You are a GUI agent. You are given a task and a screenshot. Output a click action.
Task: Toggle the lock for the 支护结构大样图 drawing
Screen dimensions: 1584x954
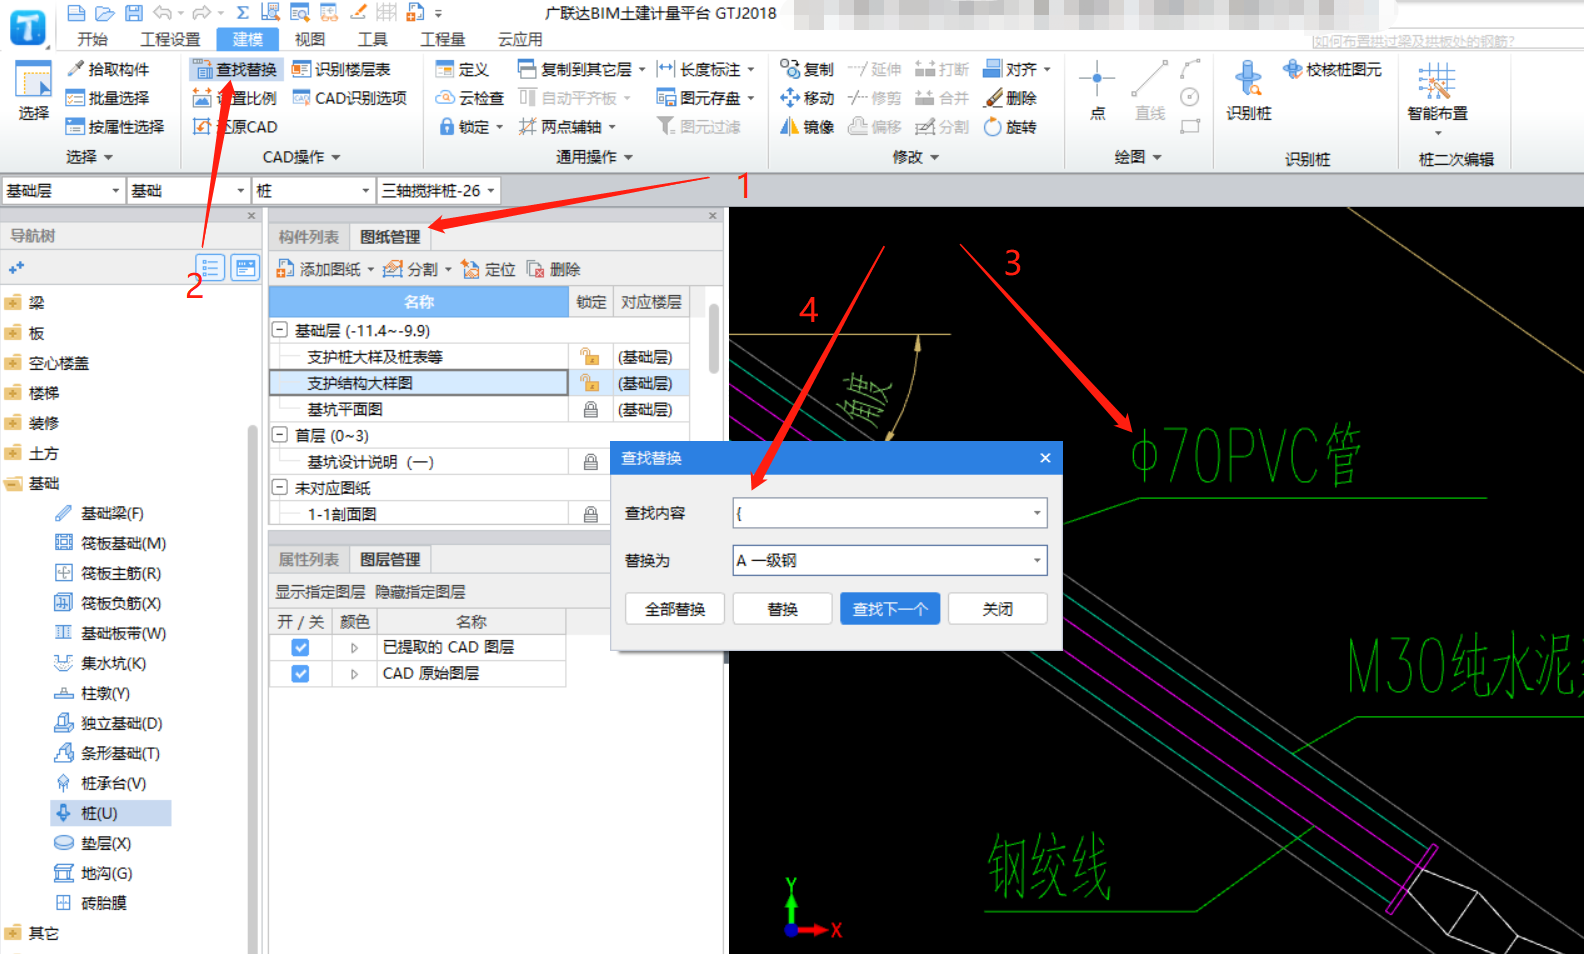[x=590, y=383]
